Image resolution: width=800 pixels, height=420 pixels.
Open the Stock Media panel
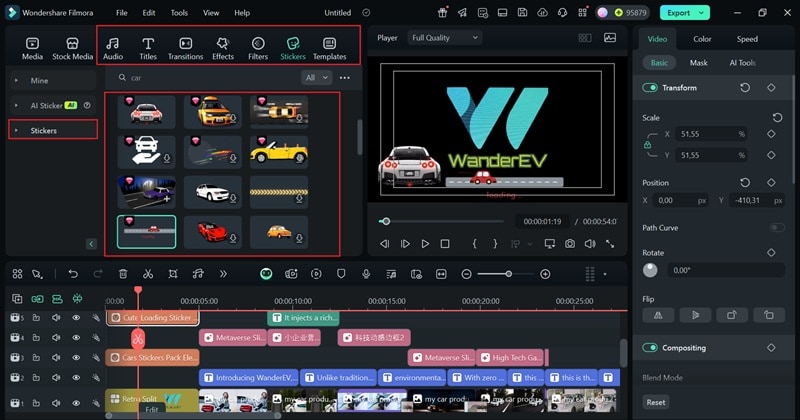[72, 48]
